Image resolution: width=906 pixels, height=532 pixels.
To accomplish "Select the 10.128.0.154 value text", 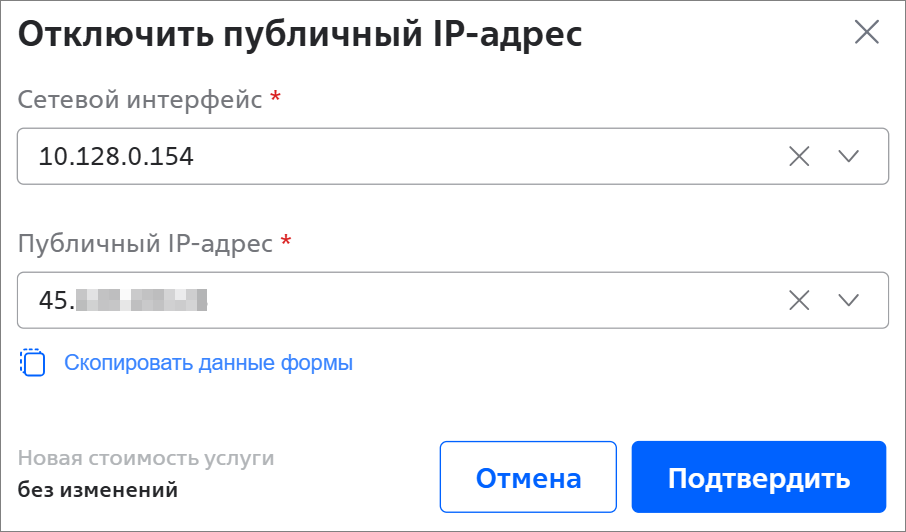I will [x=116, y=157].
